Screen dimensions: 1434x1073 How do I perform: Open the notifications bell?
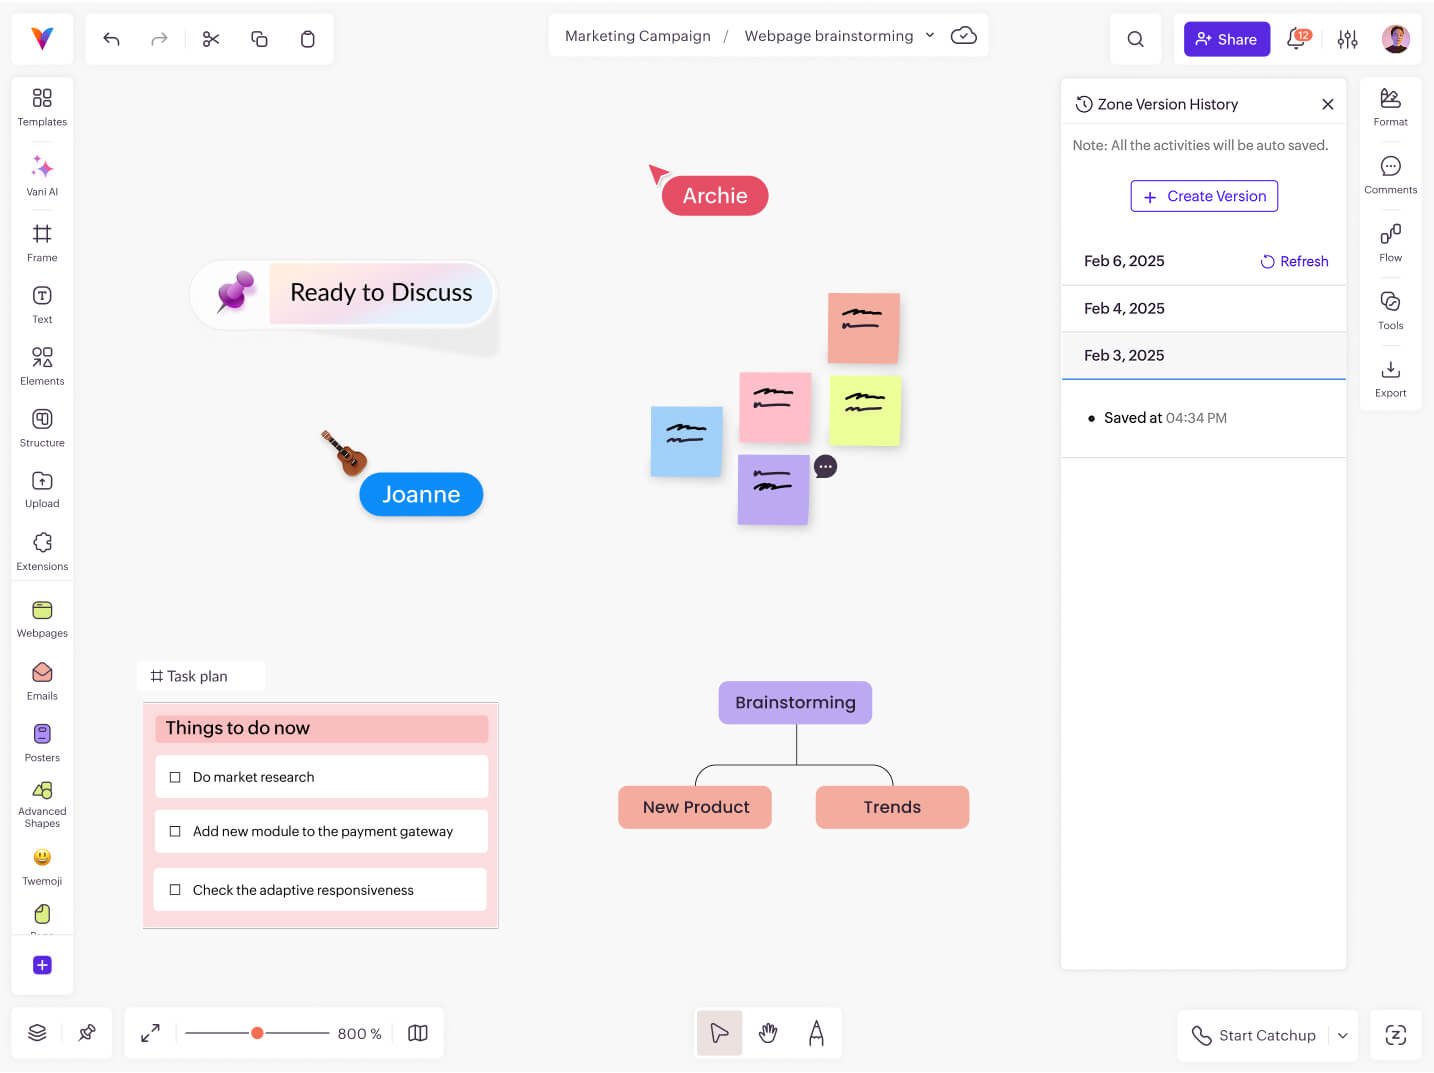point(1297,39)
